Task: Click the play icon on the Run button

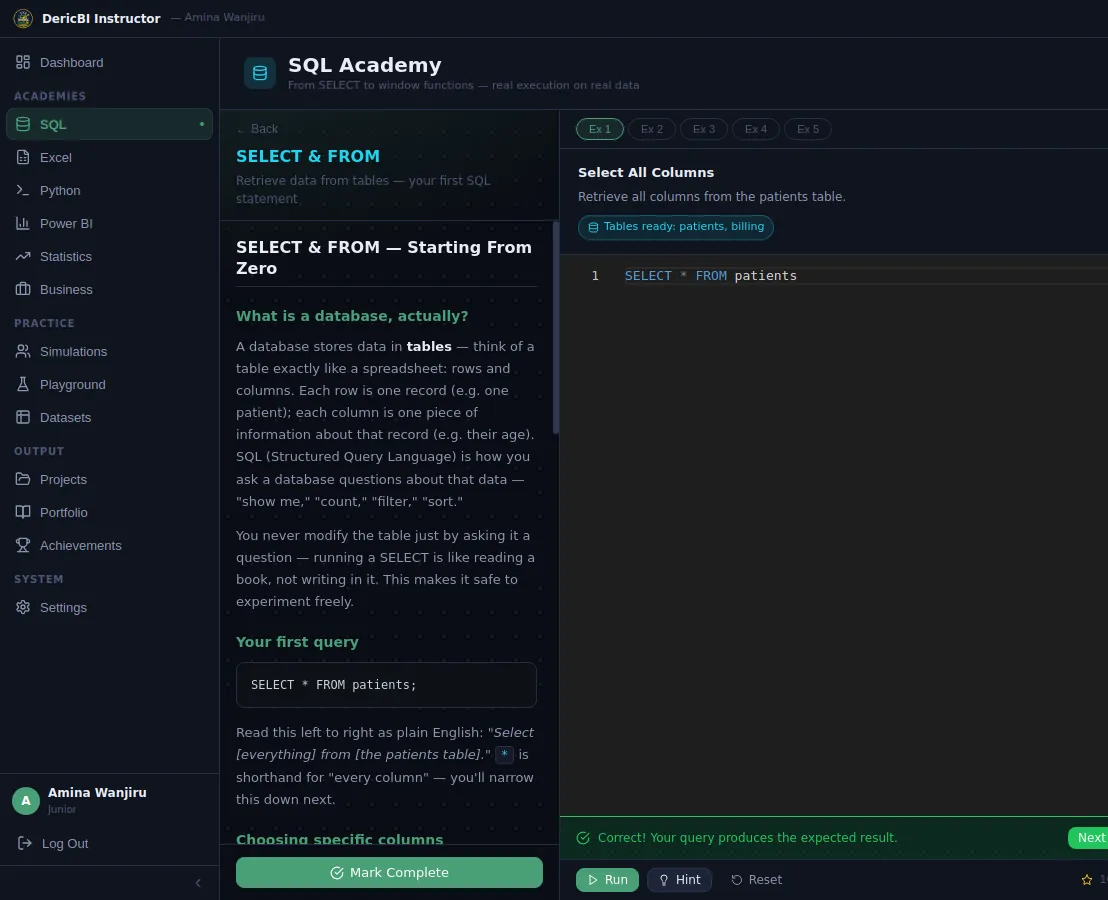Action: [x=593, y=880]
